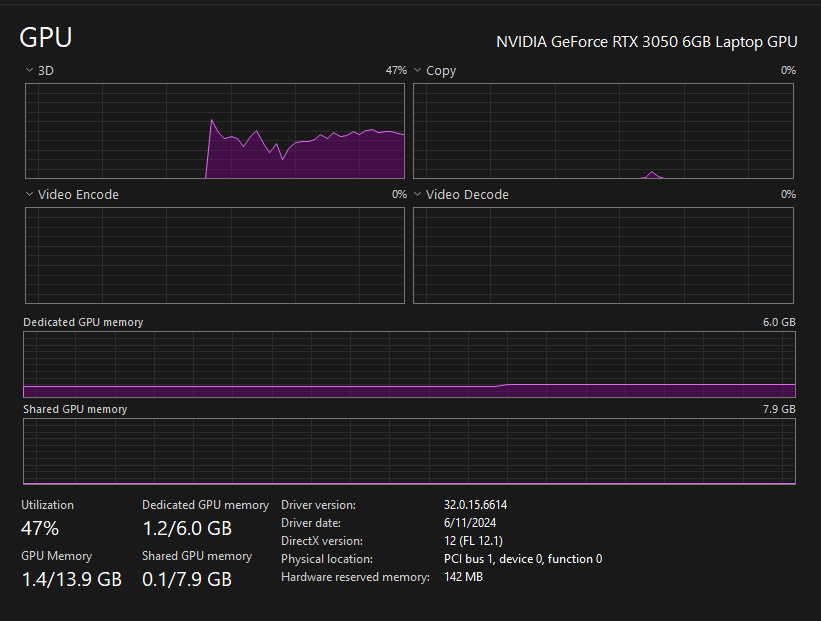The image size is (821, 621).
Task: Click the 0% value above Video Encode graph
Action: click(399, 194)
